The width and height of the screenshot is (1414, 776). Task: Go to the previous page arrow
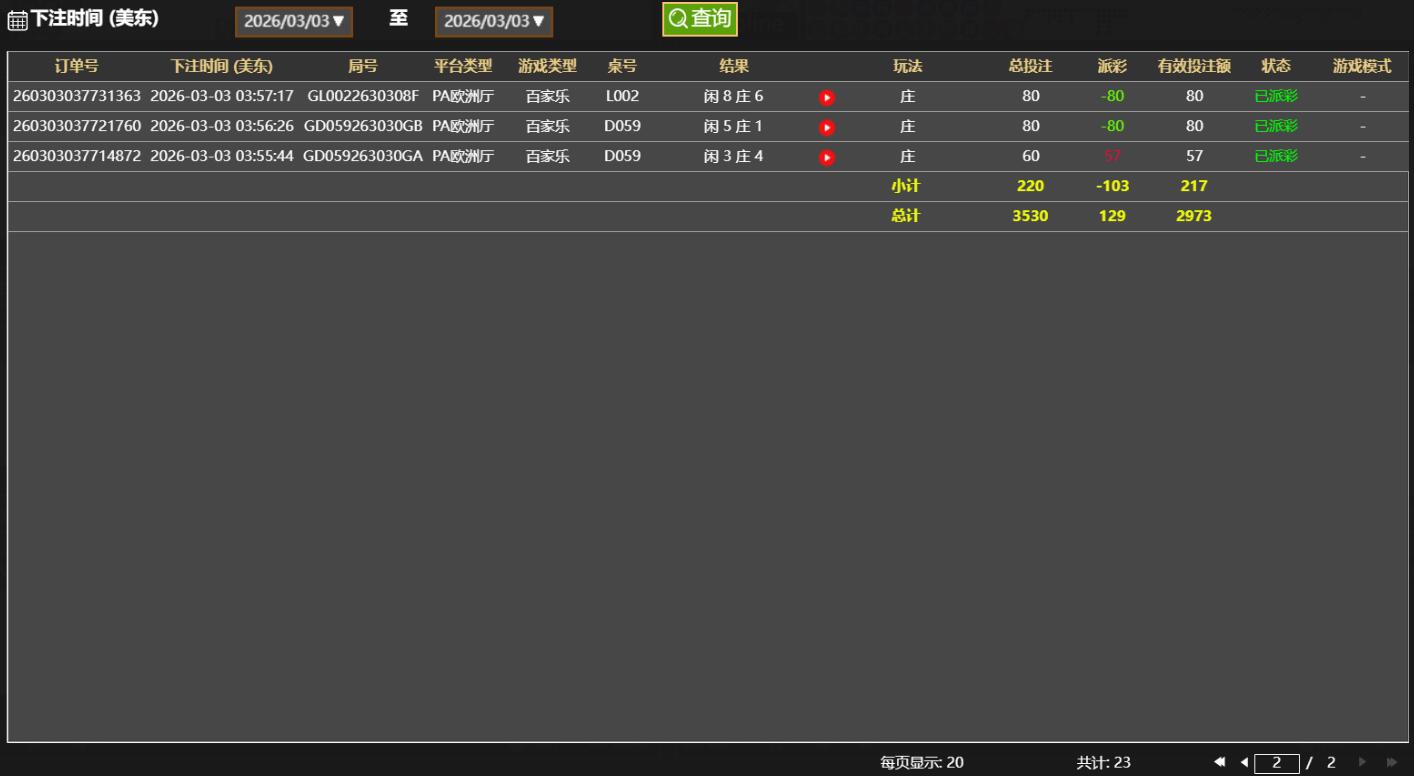[x=1244, y=762]
